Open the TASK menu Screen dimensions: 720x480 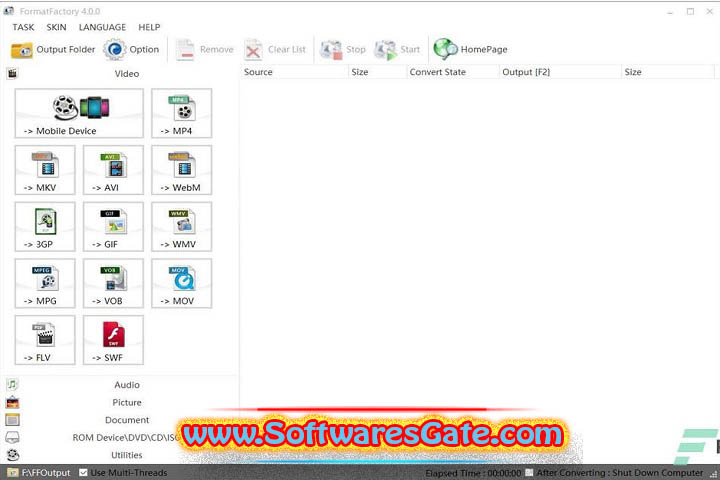click(23, 27)
